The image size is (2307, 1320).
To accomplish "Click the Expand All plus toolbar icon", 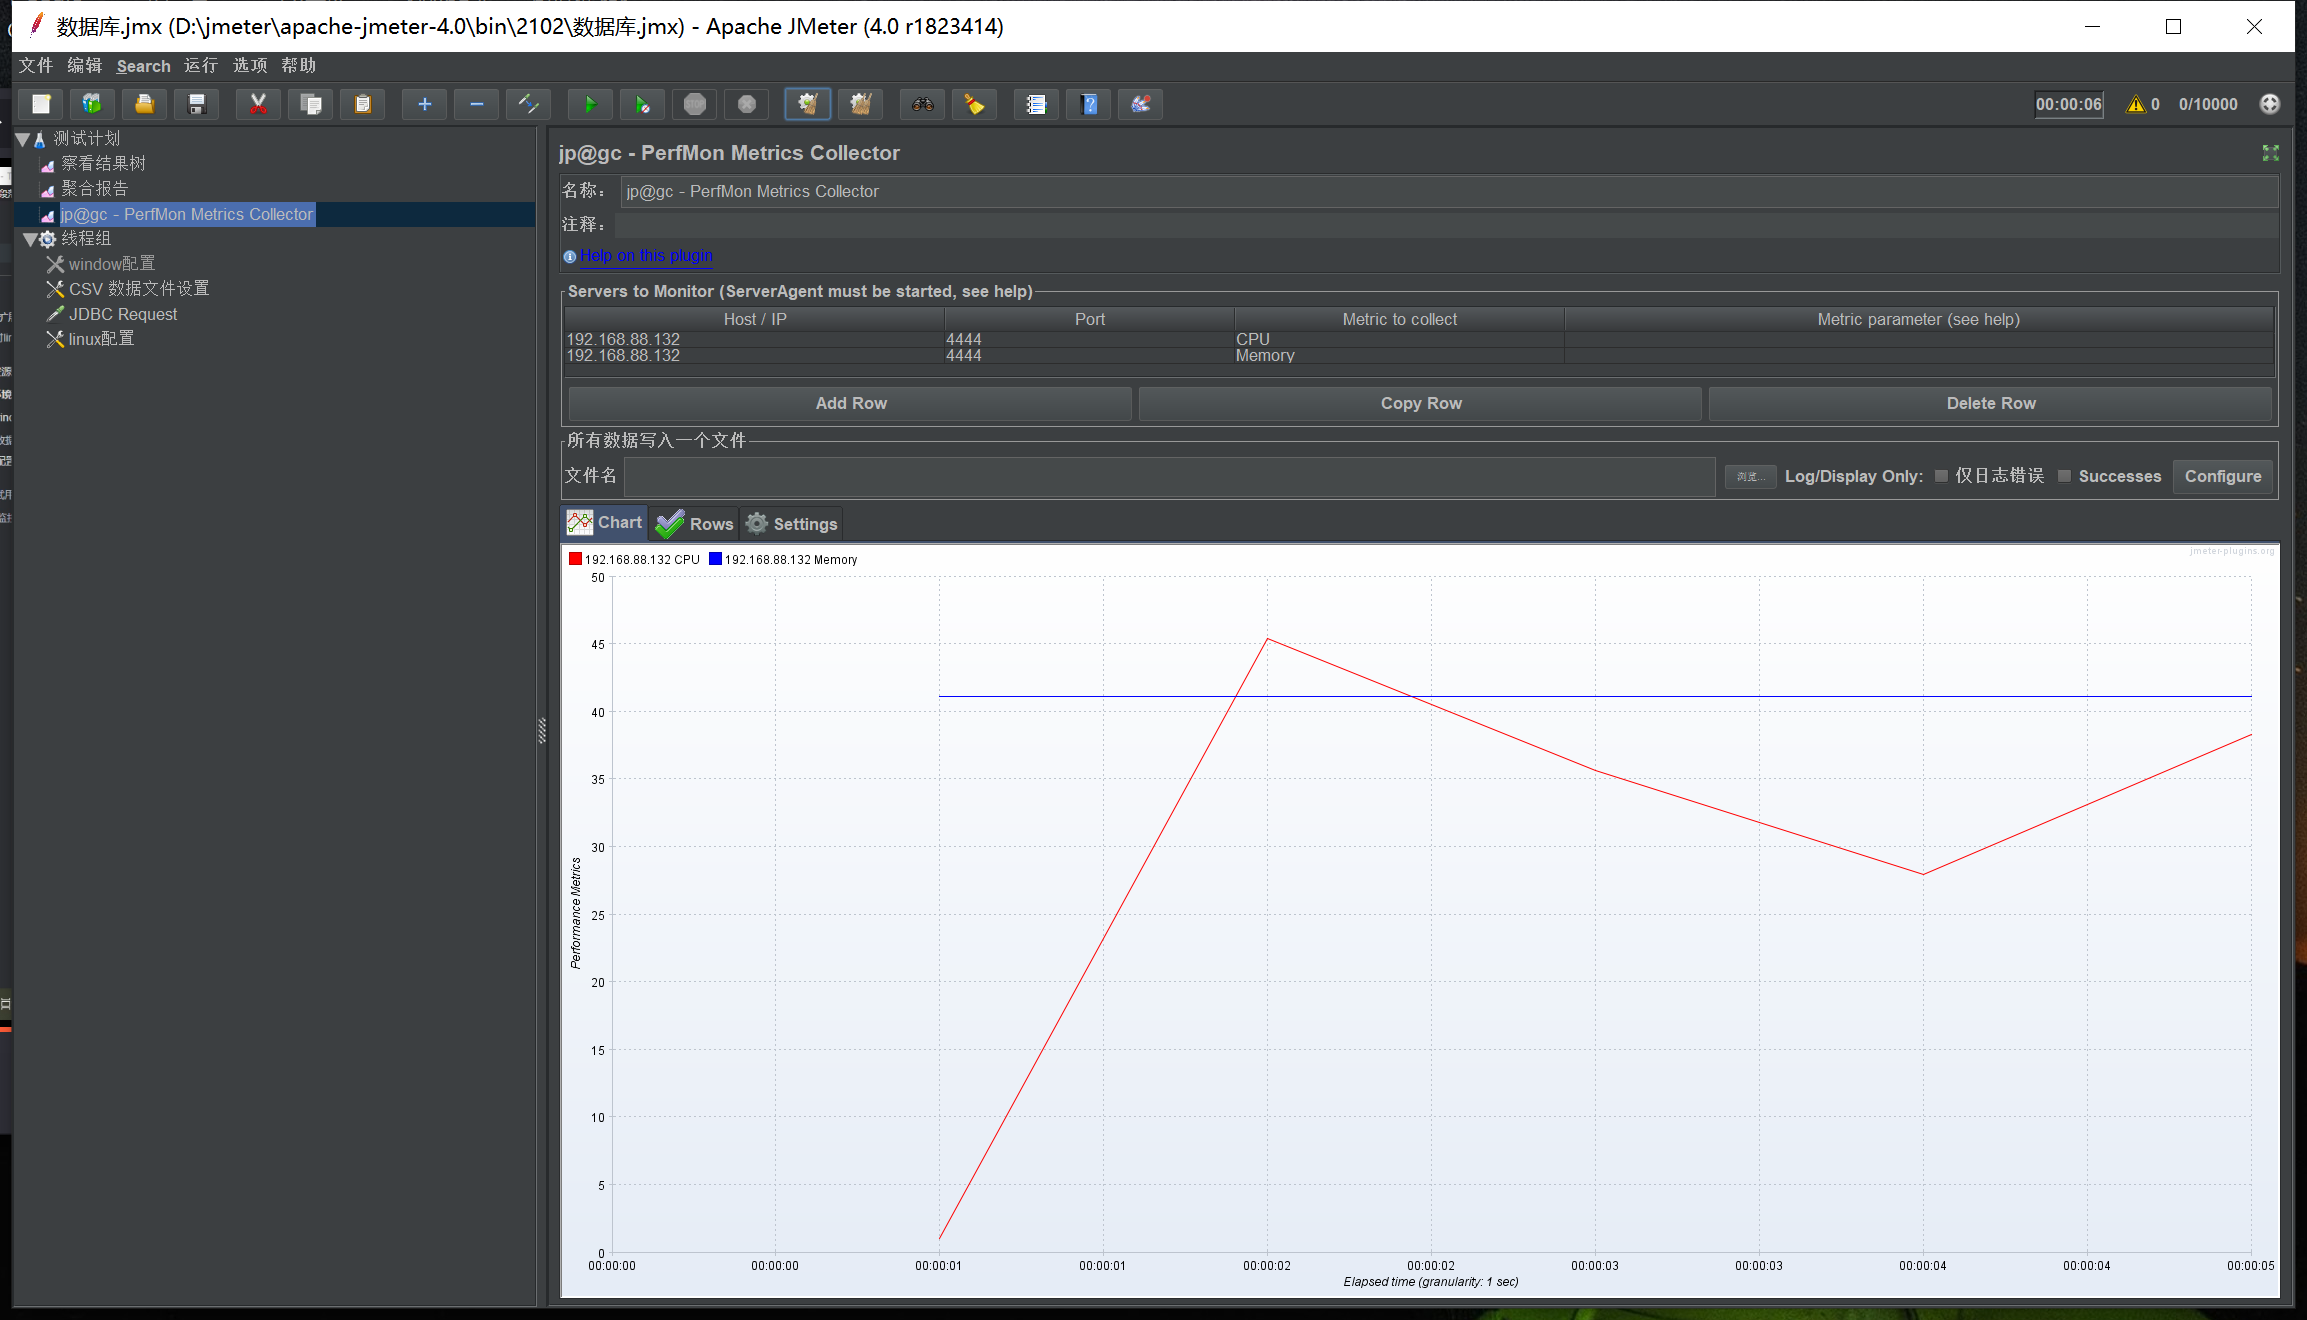I will [424, 104].
